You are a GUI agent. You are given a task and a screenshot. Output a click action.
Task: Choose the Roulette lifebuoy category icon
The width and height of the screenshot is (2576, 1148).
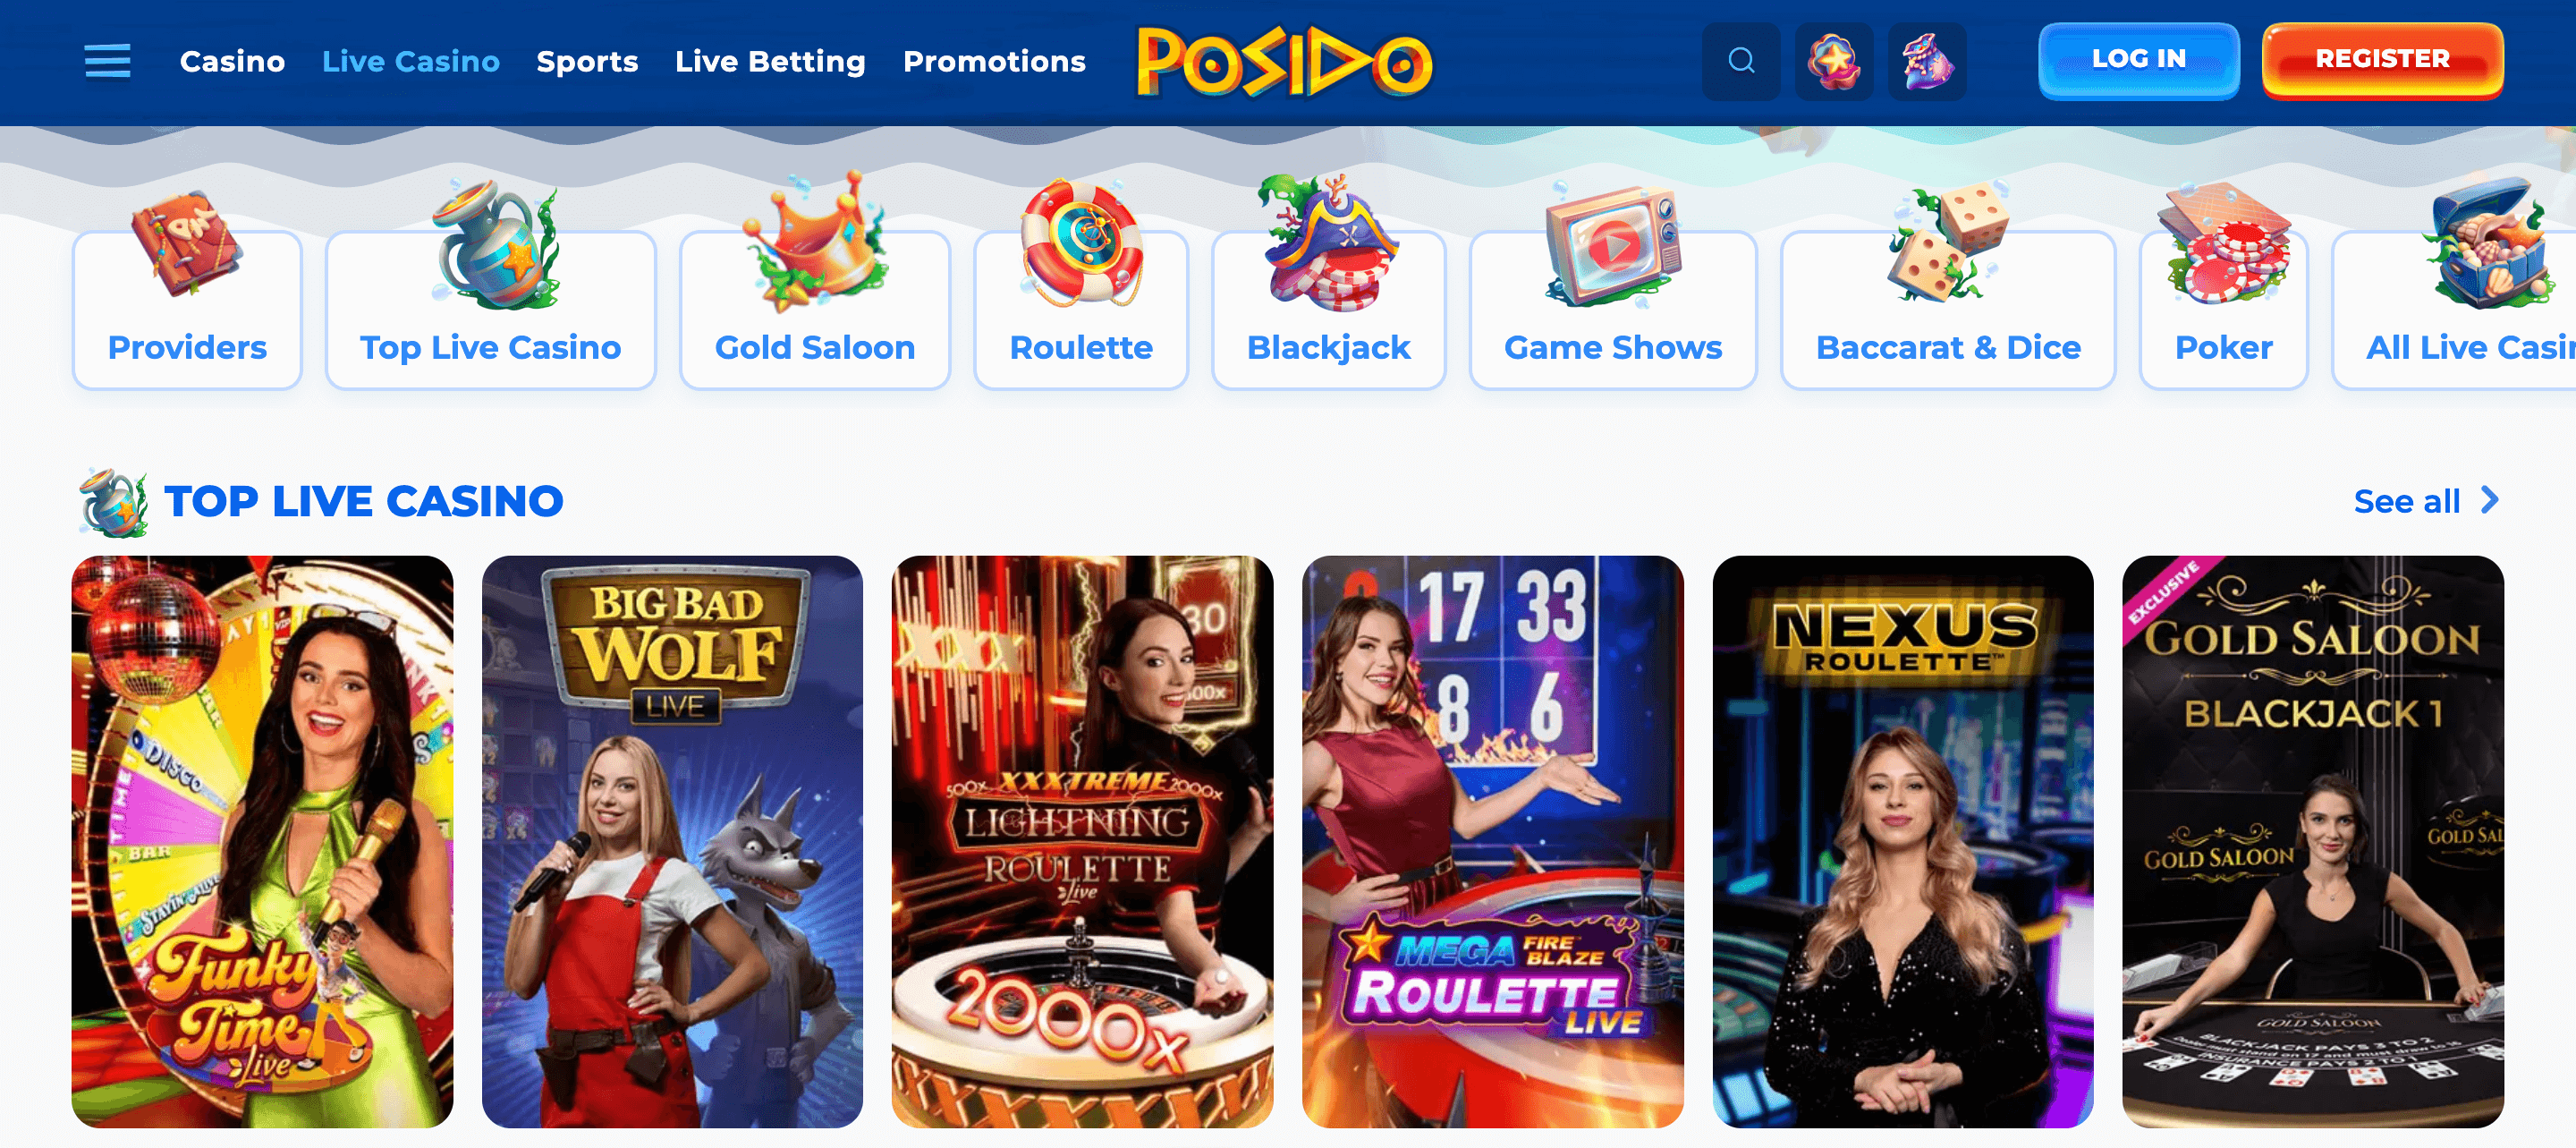[1081, 243]
